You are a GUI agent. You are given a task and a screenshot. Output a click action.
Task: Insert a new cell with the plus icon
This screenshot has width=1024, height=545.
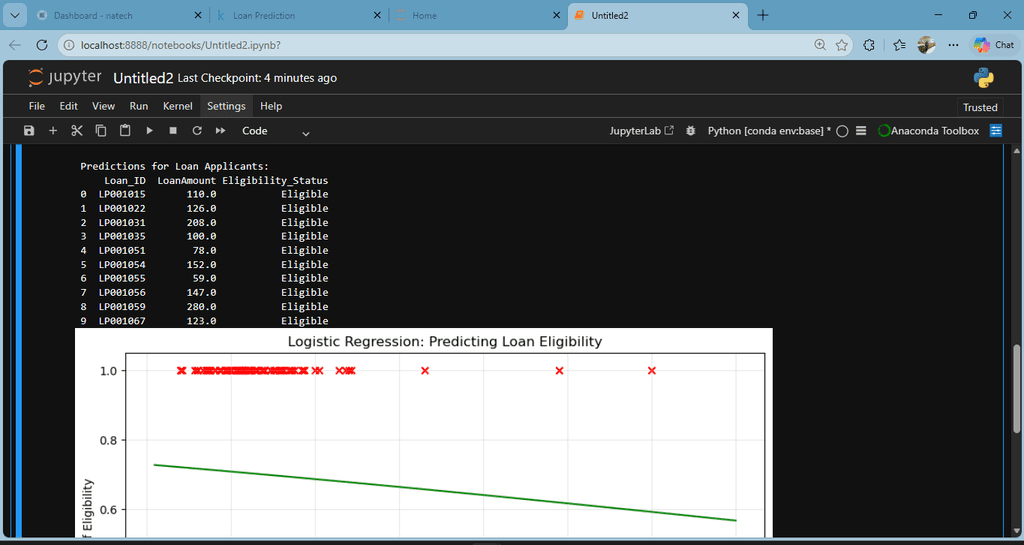(53, 131)
